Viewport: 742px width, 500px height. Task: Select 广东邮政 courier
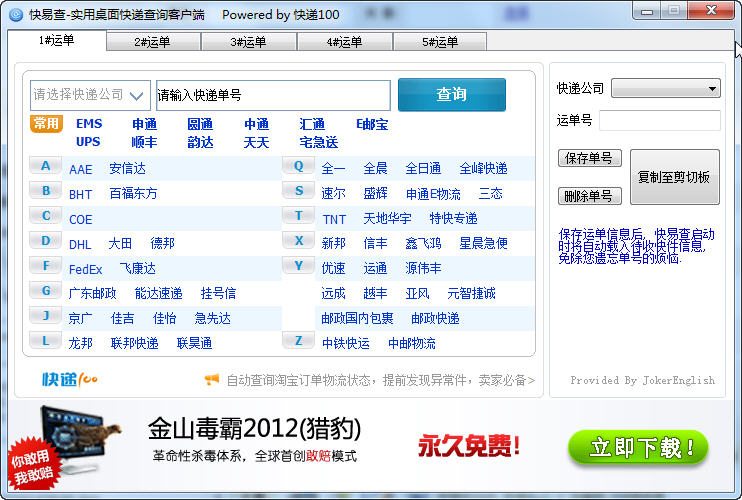92,293
